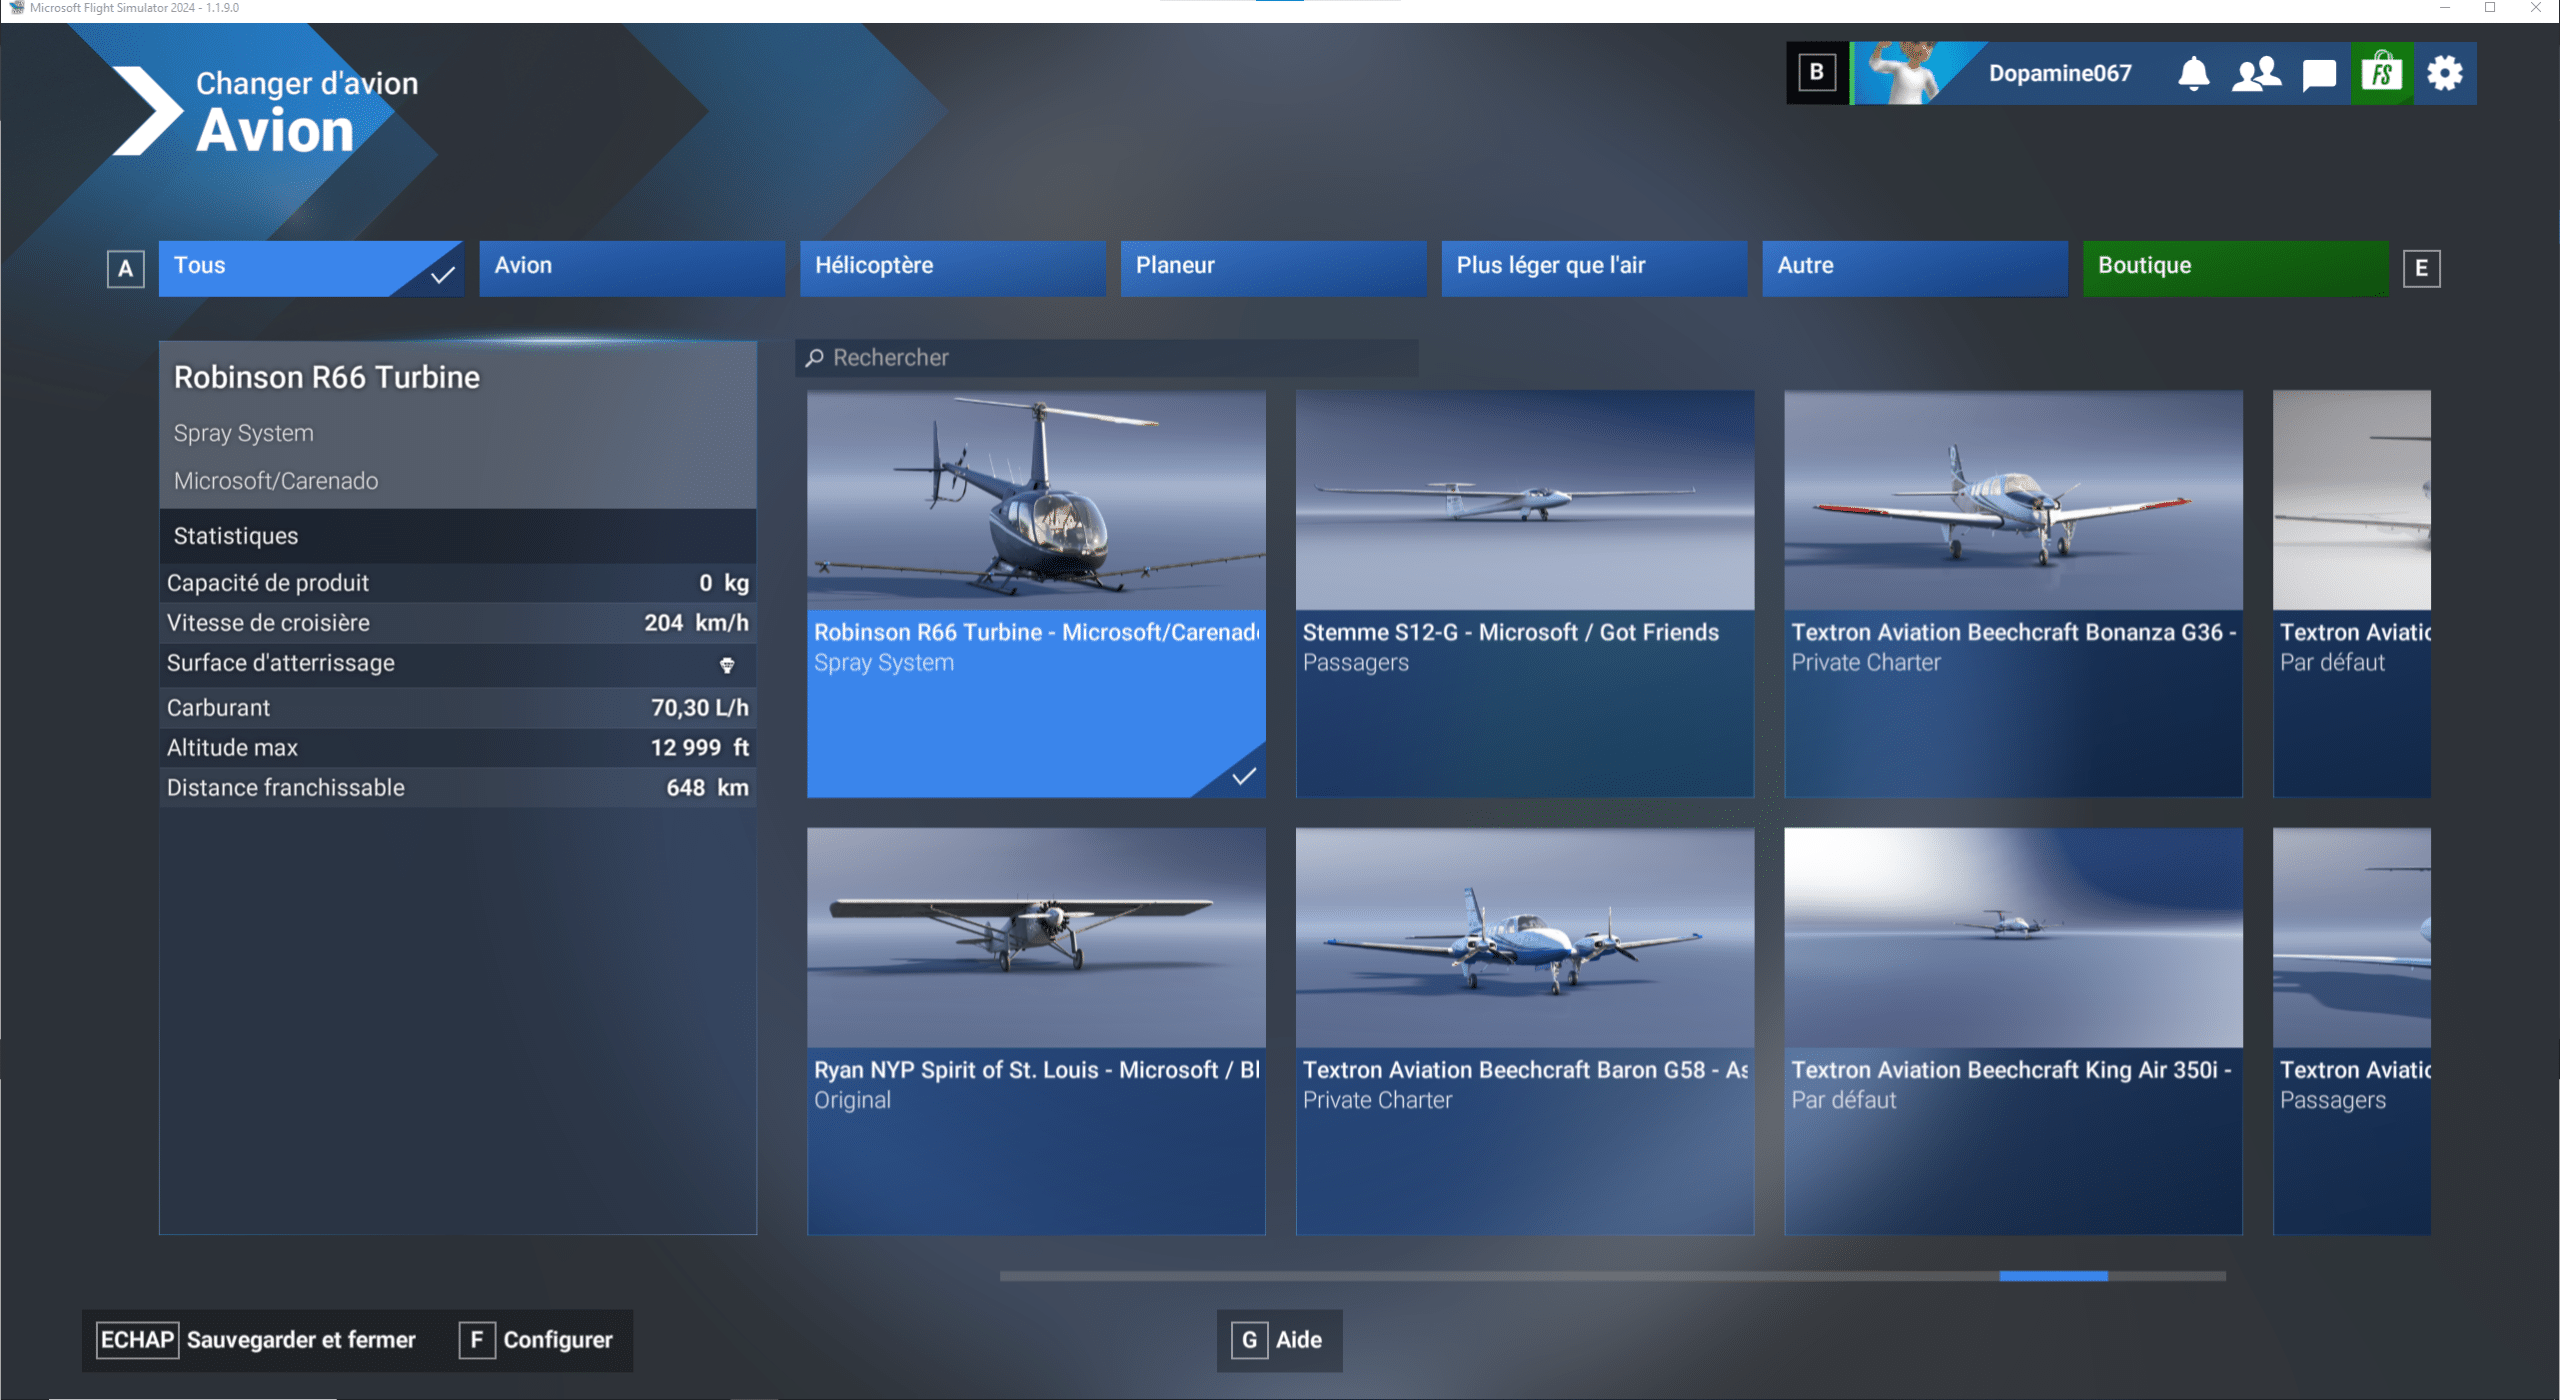The width and height of the screenshot is (2560, 1400).
Task: Switch to the Avion category tab
Action: tap(632, 267)
